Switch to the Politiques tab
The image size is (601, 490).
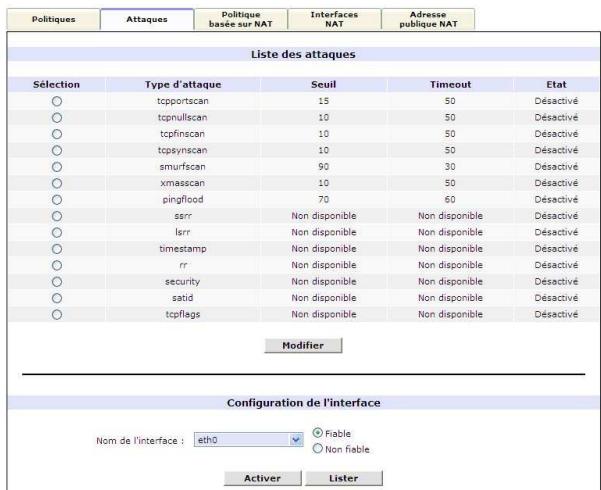[50, 17]
